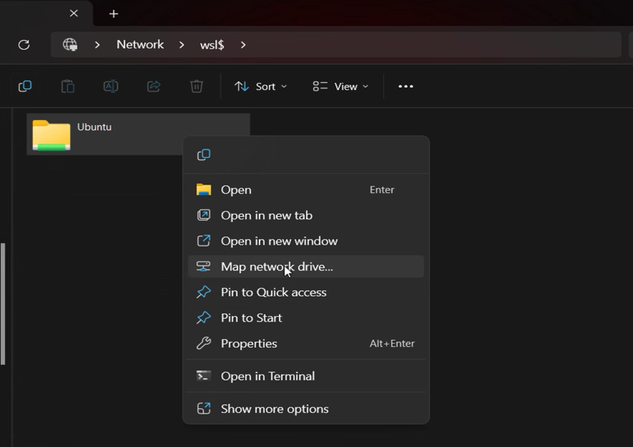This screenshot has width=633, height=447.
Task: Open the See more ellipsis menu
Action: pyautogui.click(x=405, y=87)
